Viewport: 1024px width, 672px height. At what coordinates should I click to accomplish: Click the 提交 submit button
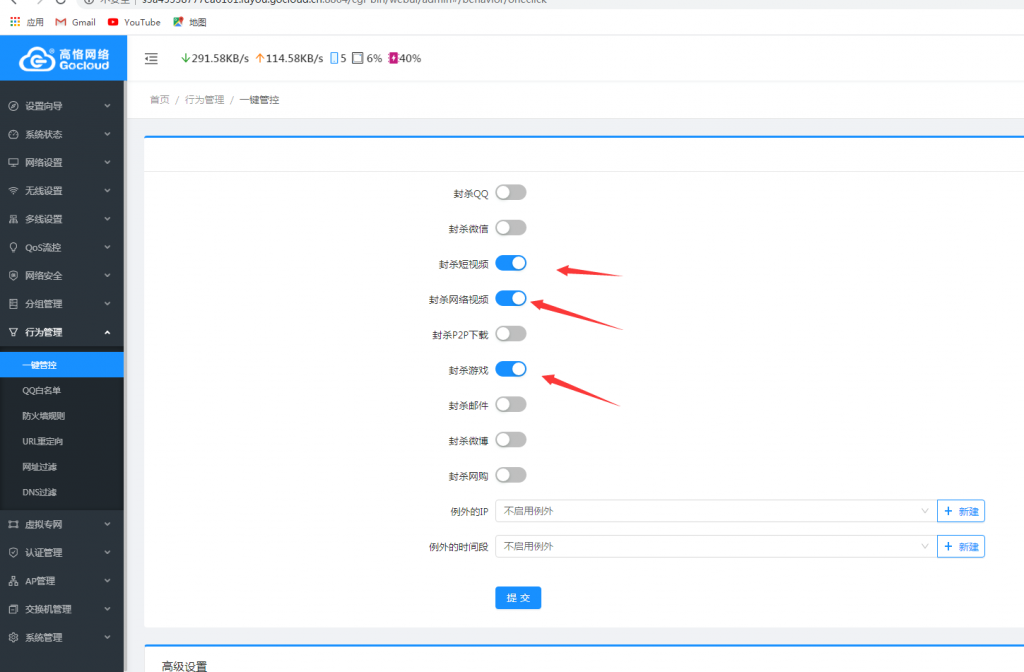(x=518, y=598)
